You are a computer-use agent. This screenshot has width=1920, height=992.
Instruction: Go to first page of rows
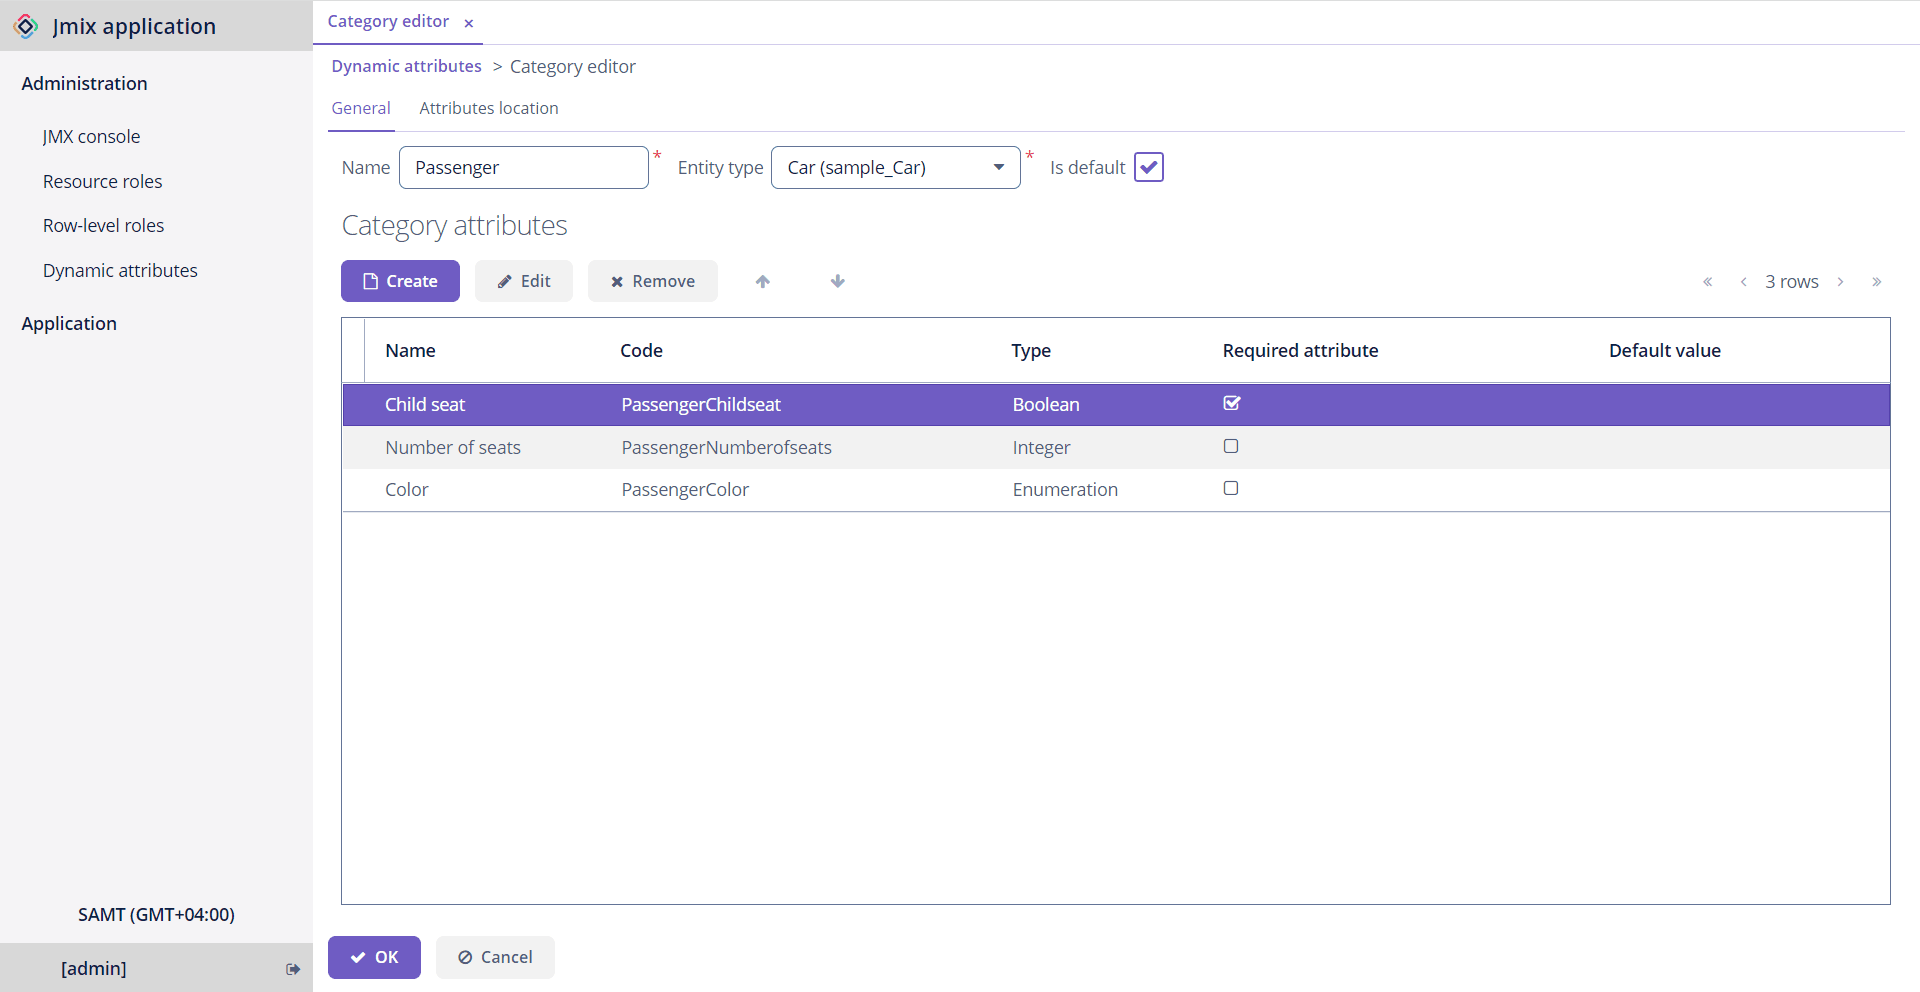tap(1708, 282)
